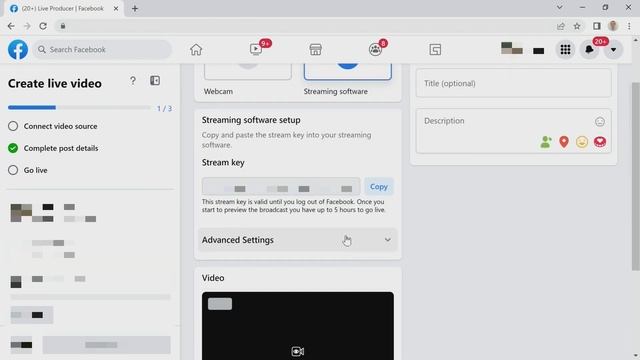The image size is (640, 360).
Task: Choose Webcam video source
Action: 248,80
